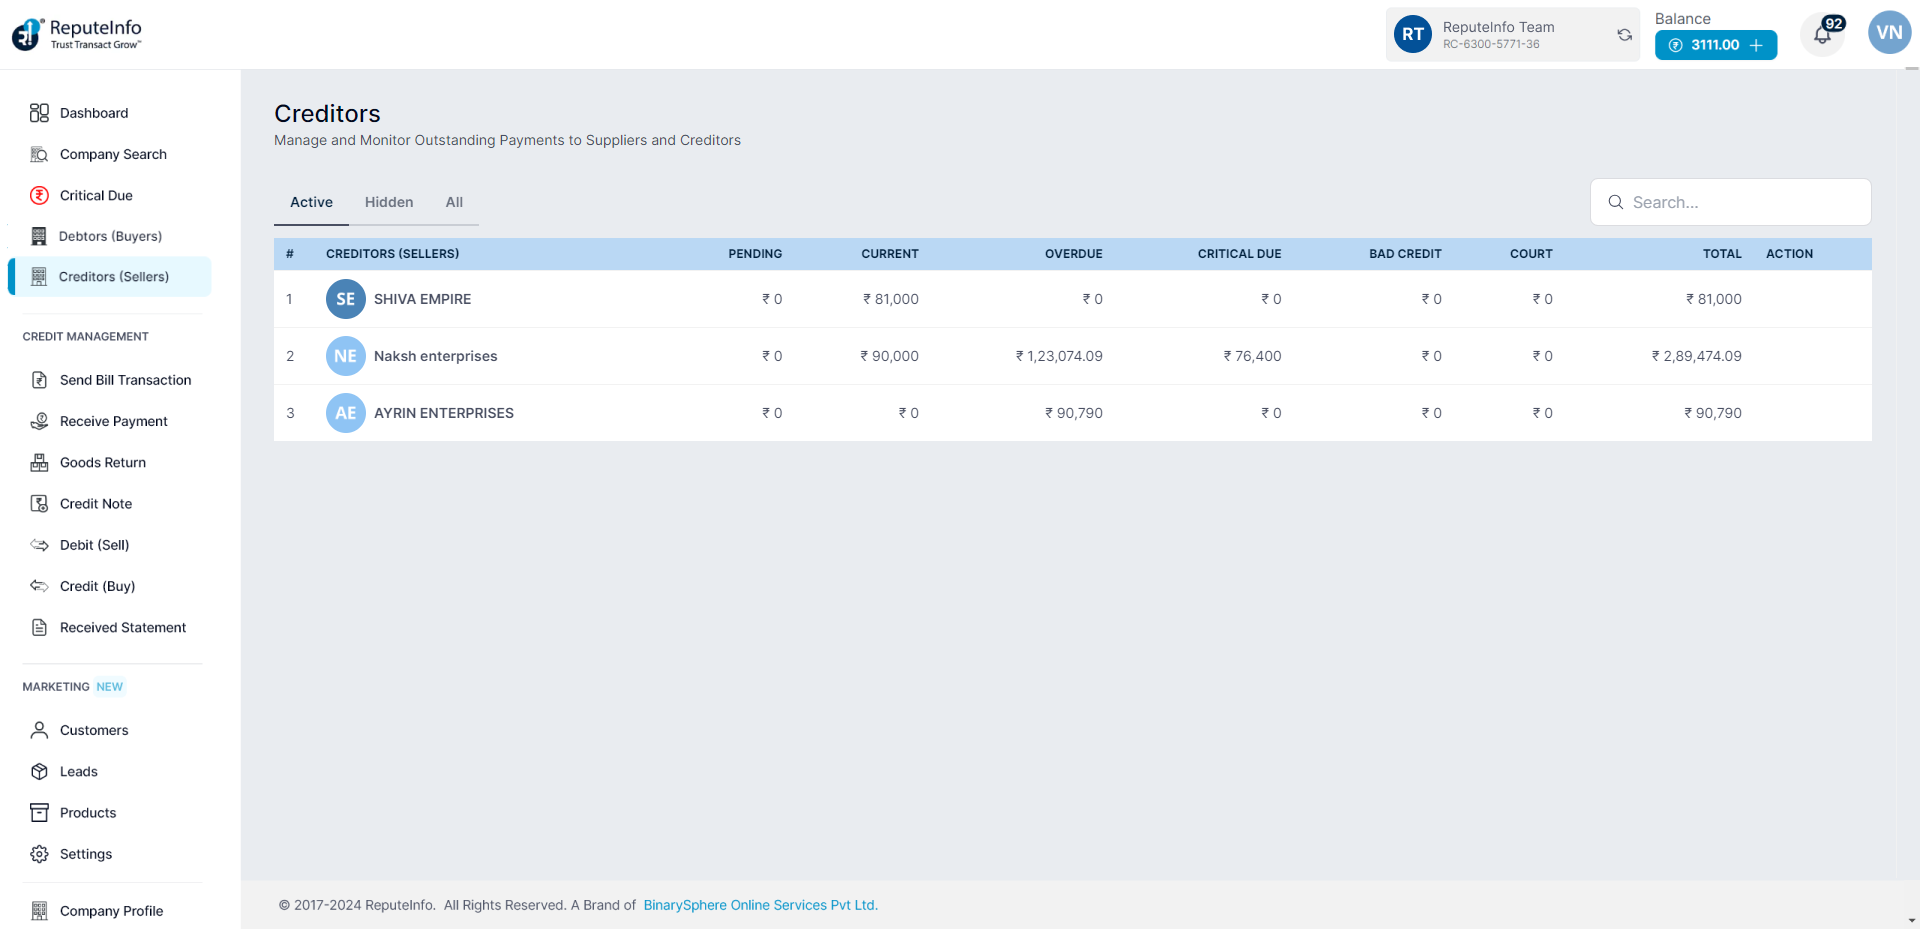1920x929 pixels.
Task: Click the ReputeInfo logo
Action: pyautogui.click(x=77, y=34)
